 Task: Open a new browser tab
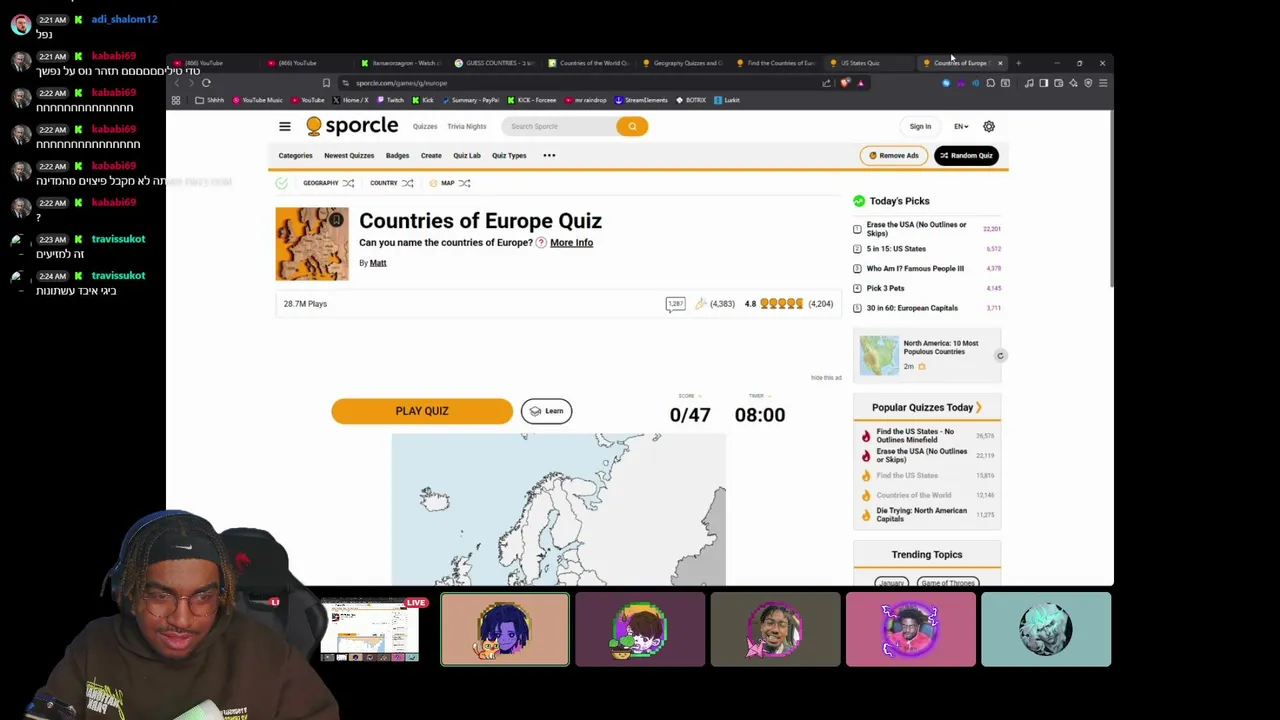tap(1018, 63)
